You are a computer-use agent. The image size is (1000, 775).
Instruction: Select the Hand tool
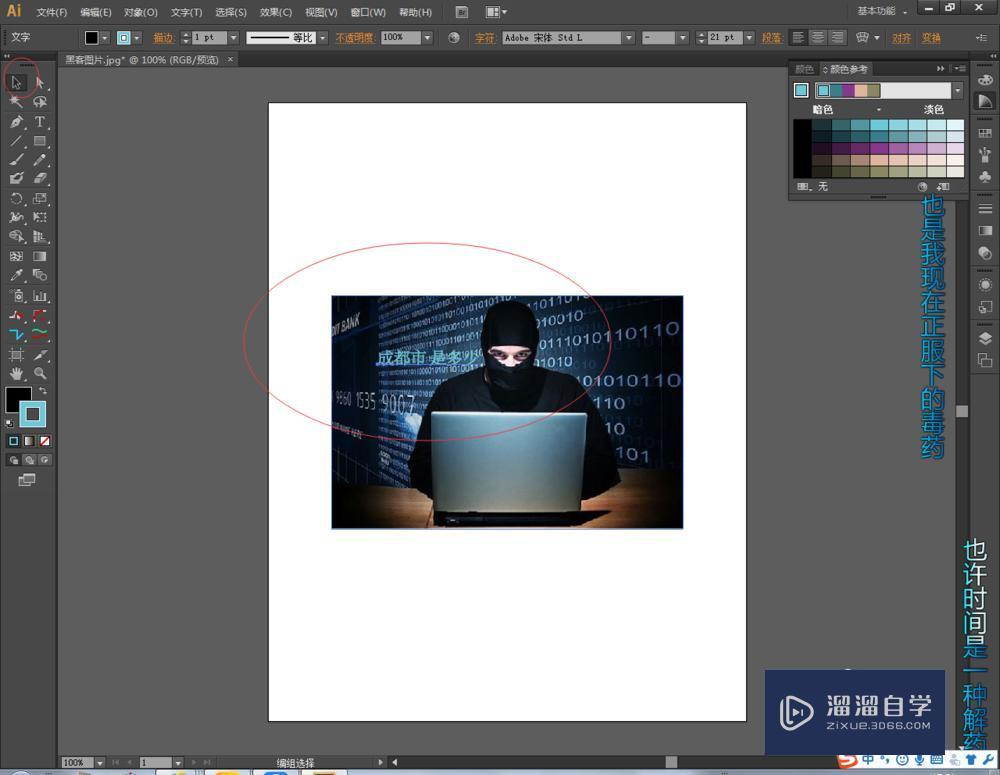(17, 374)
